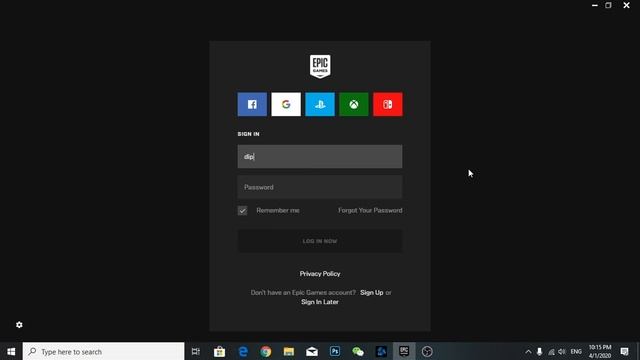The image size is (640, 360).
Task: Choose Sign In Later link
Action: 320,302
